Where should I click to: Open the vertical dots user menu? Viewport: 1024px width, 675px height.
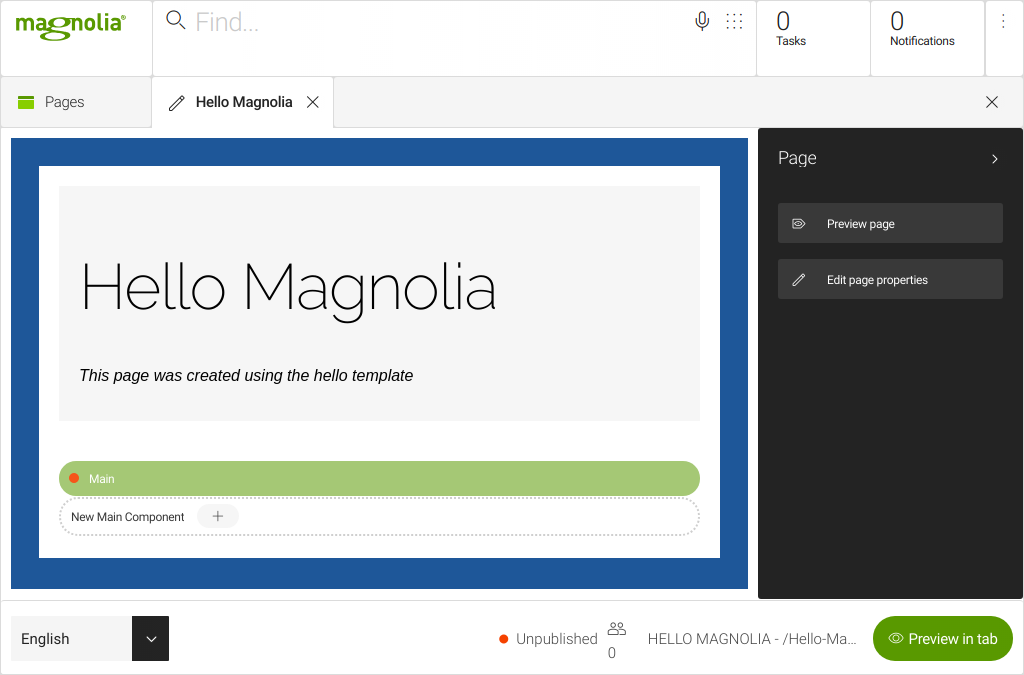(x=1003, y=22)
